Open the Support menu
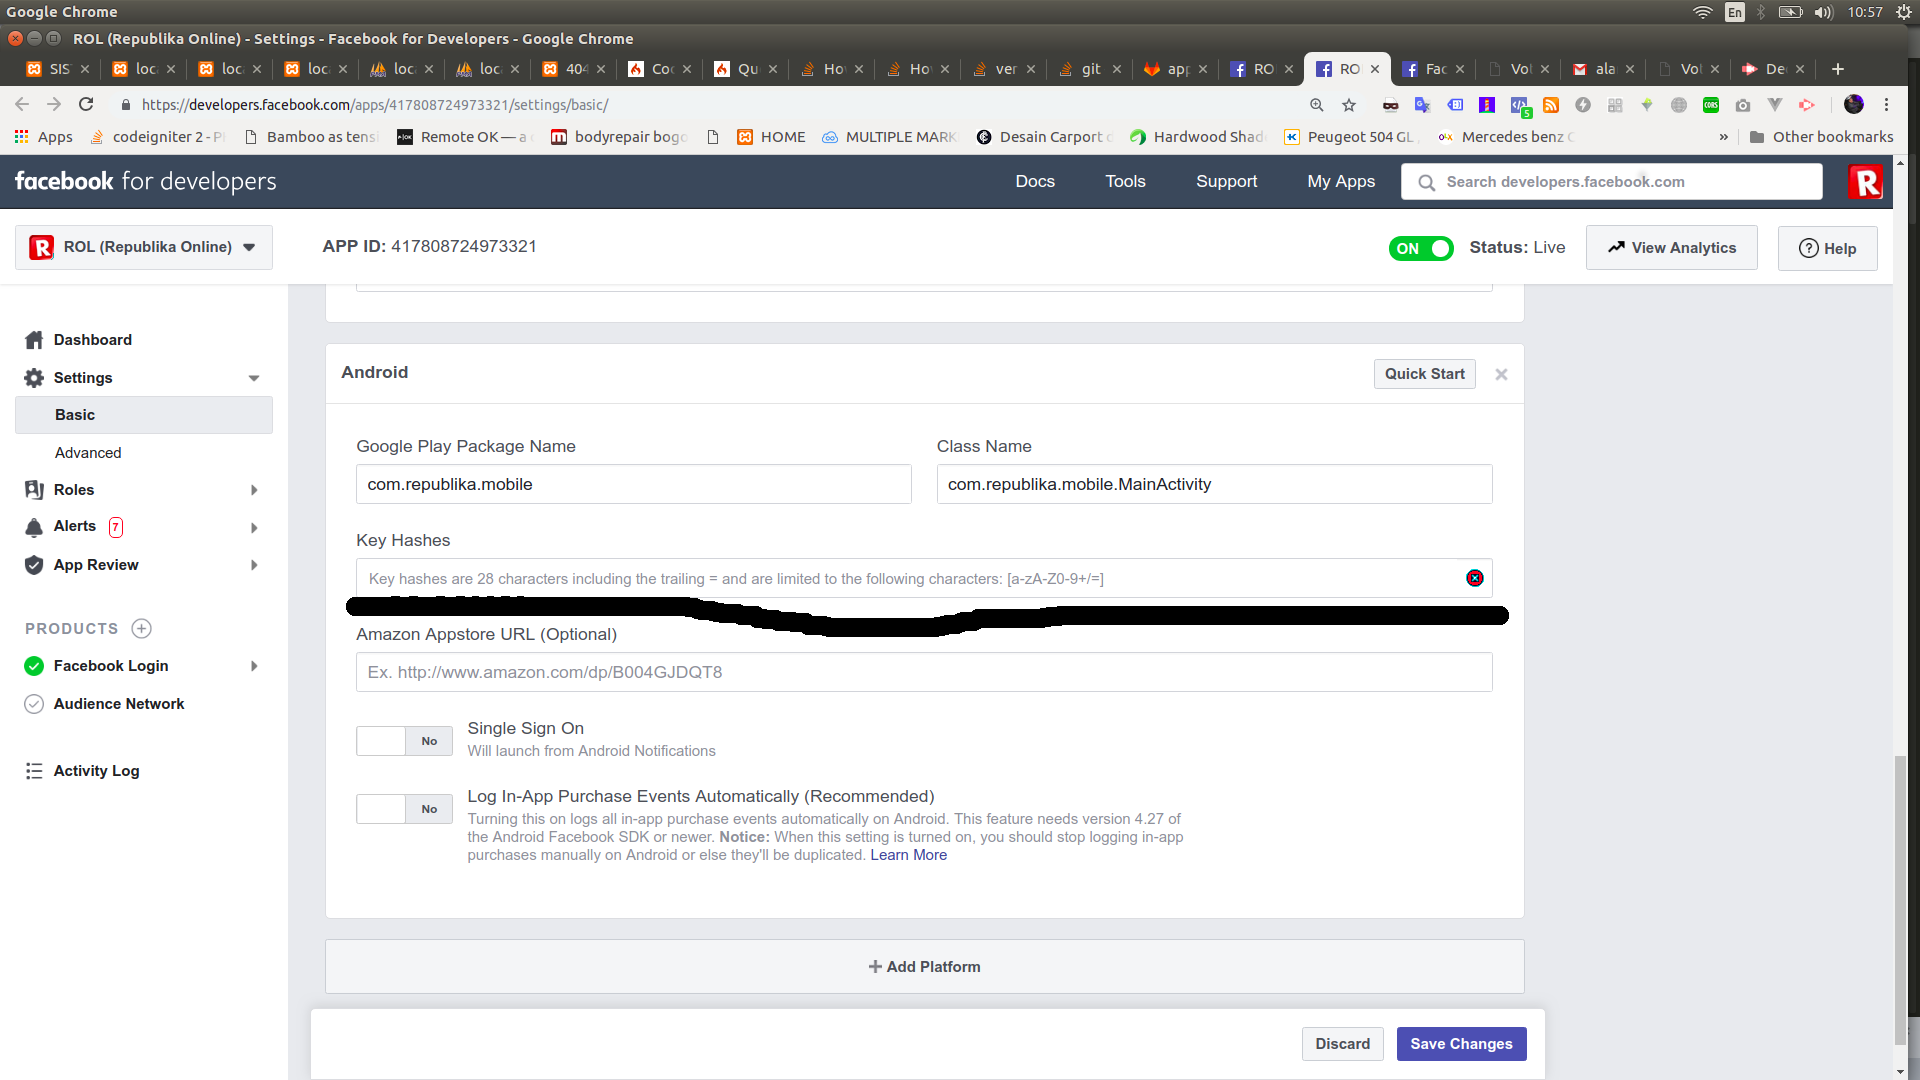 (1227, 181)
